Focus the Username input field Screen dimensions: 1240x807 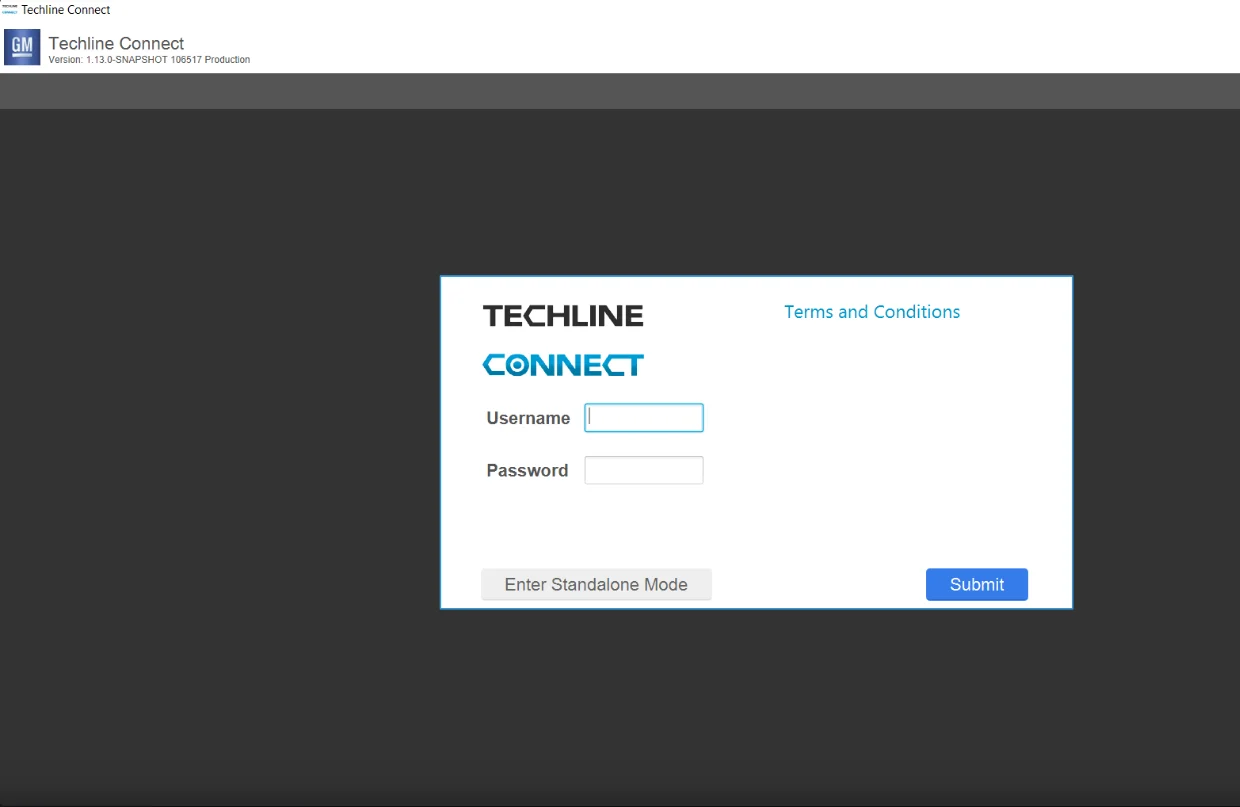point(644,418)
